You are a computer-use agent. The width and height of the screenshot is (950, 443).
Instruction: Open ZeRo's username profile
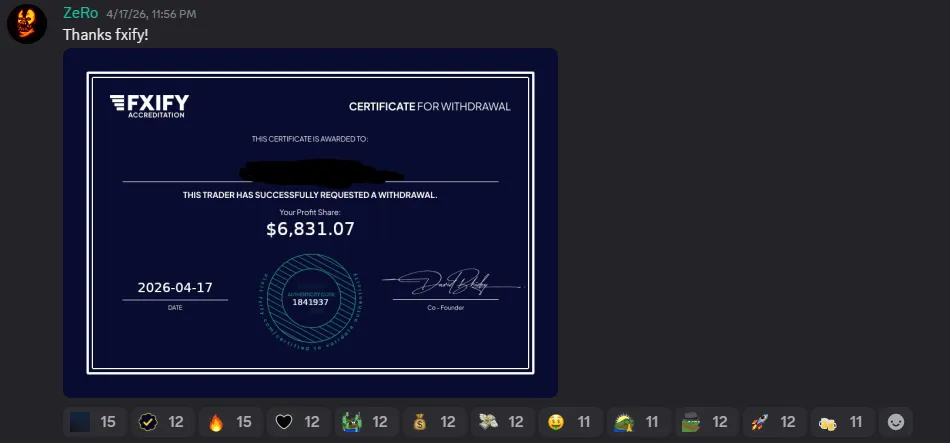(81, 13)
